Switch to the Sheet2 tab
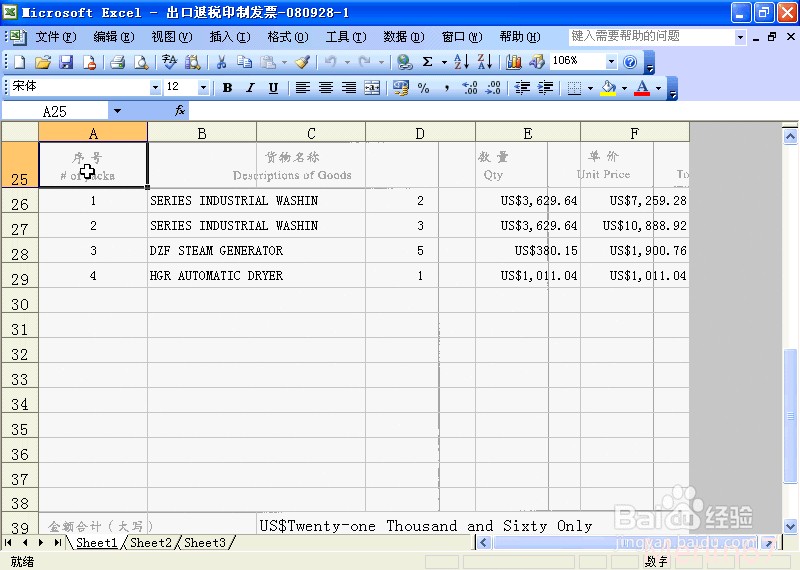 (151, 542)
